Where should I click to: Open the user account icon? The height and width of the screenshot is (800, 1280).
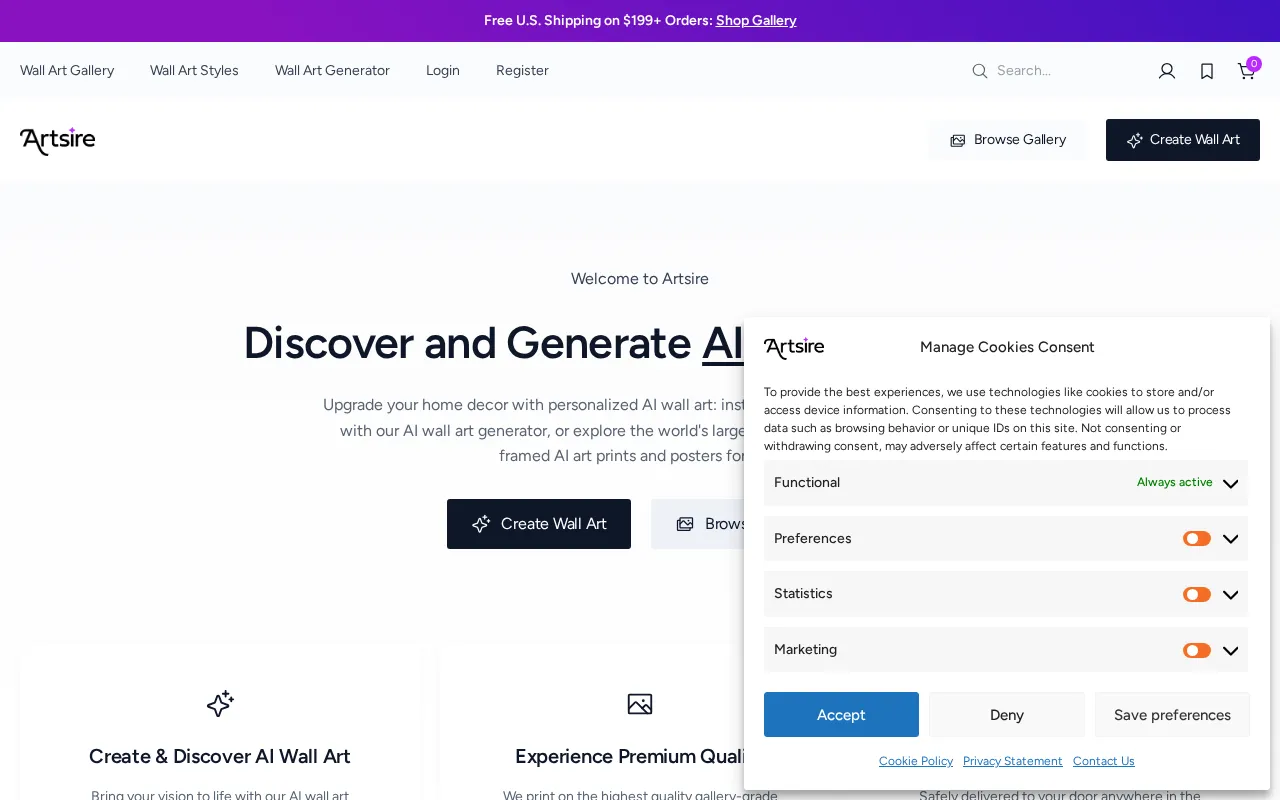[x=1167, y=71]
